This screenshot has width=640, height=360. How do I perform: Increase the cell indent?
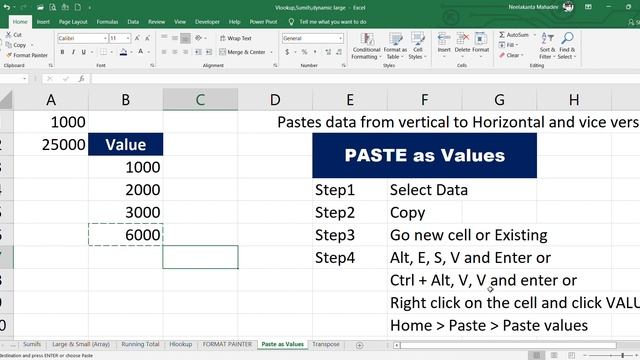click(x=209, y=52)
